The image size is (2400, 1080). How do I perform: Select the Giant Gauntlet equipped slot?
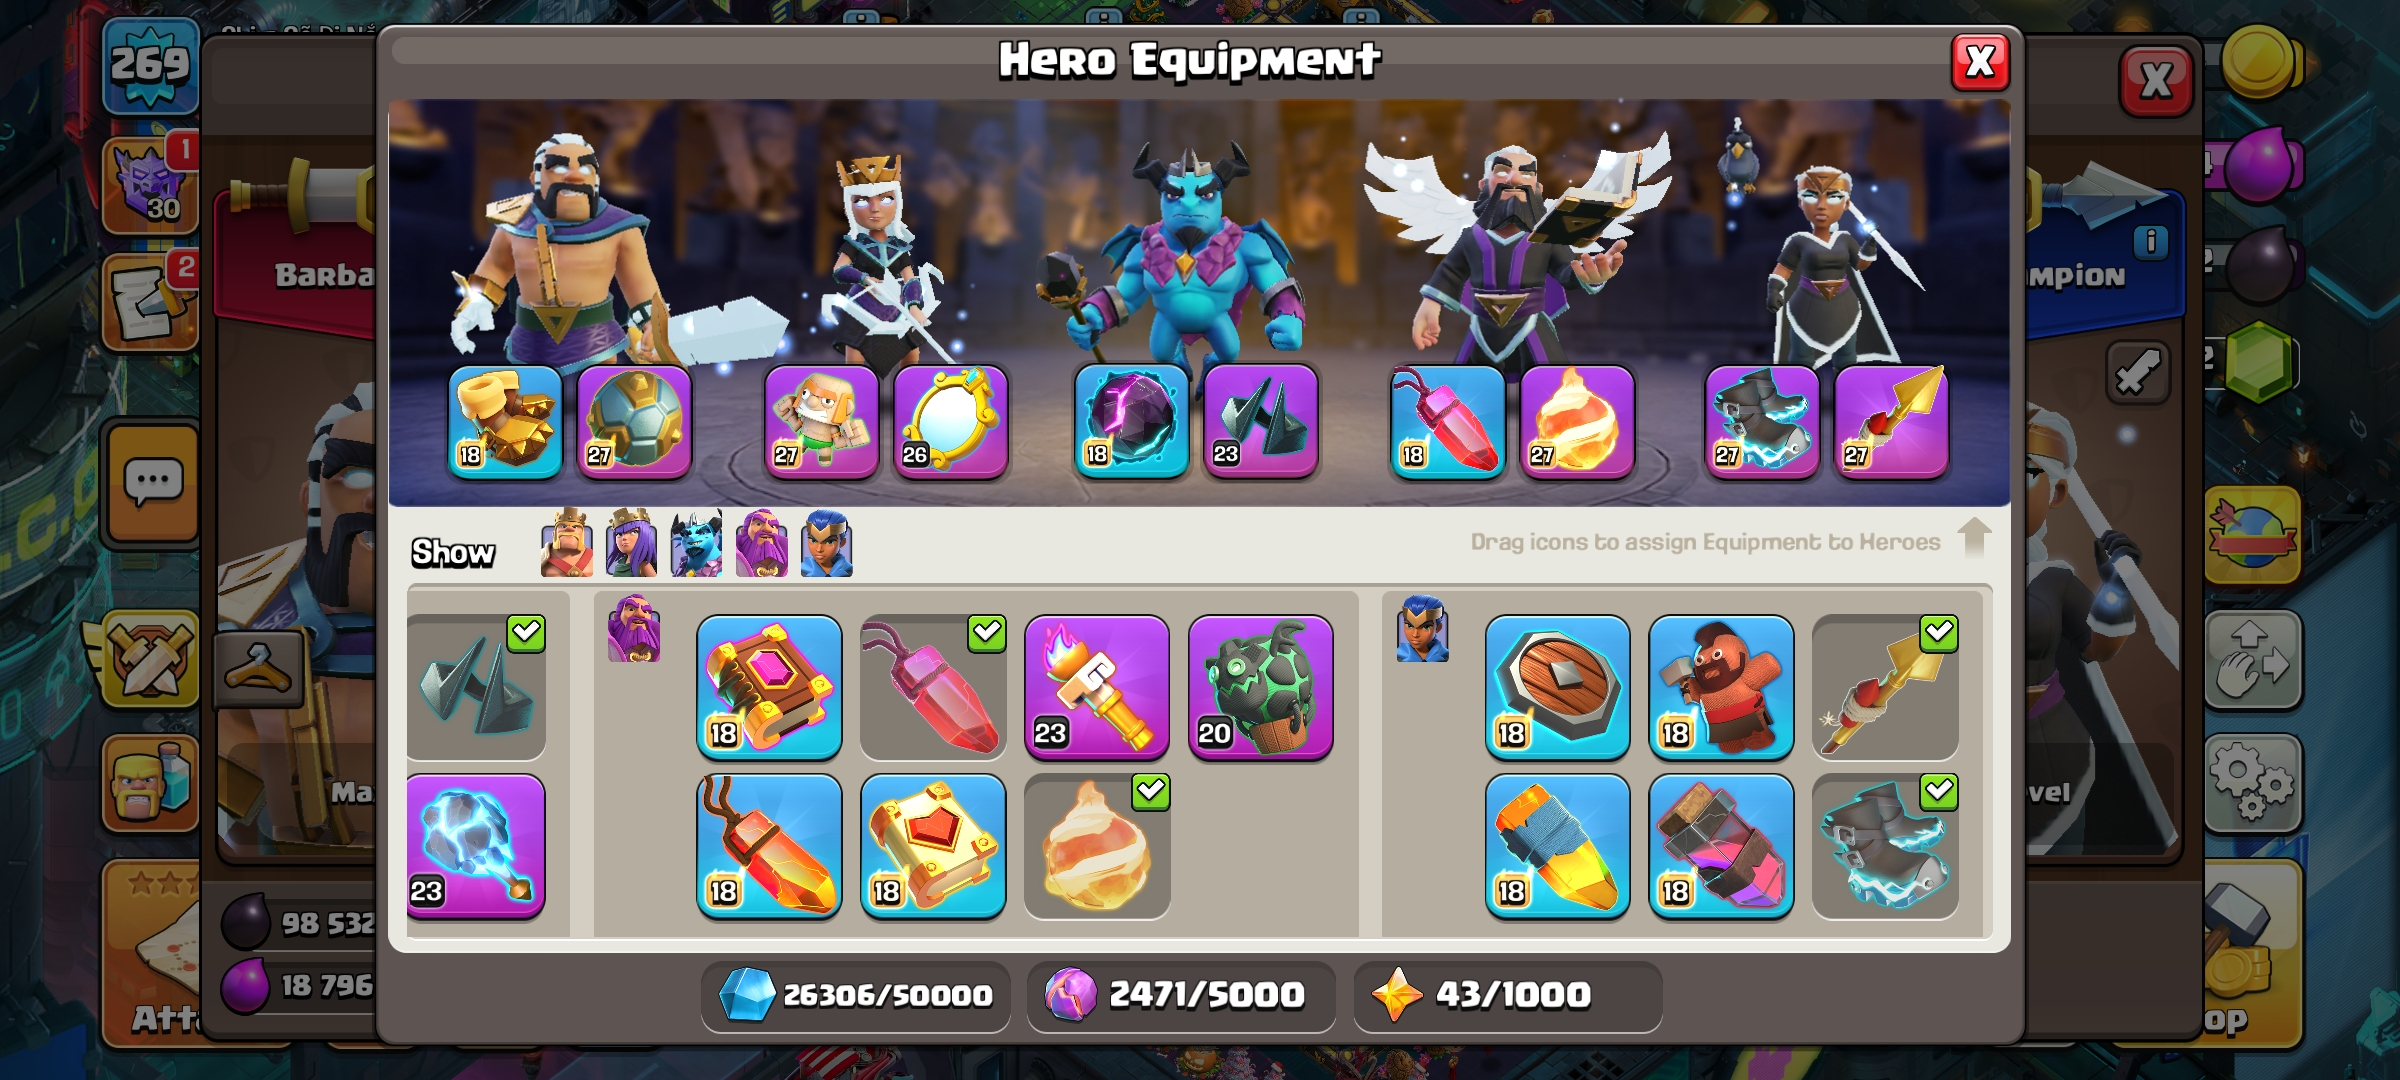[x=505, y=421]
